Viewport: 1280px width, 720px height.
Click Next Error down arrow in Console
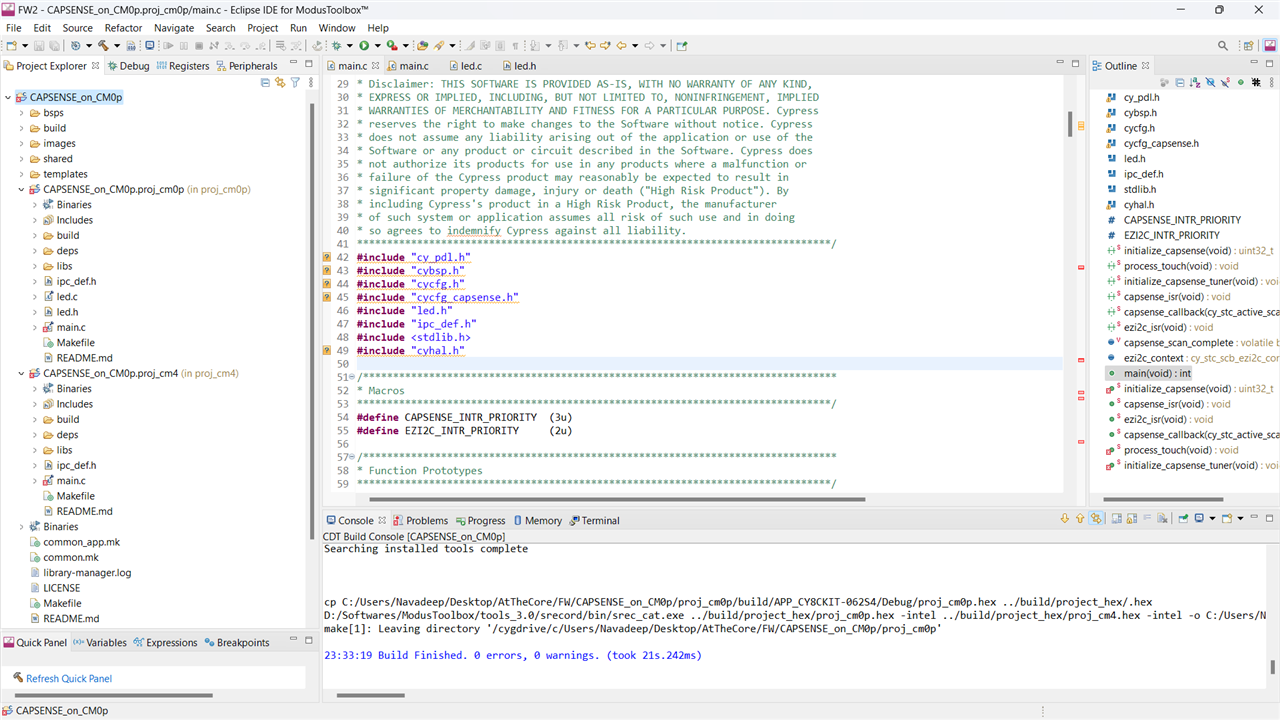click(x=1065, y=519)
